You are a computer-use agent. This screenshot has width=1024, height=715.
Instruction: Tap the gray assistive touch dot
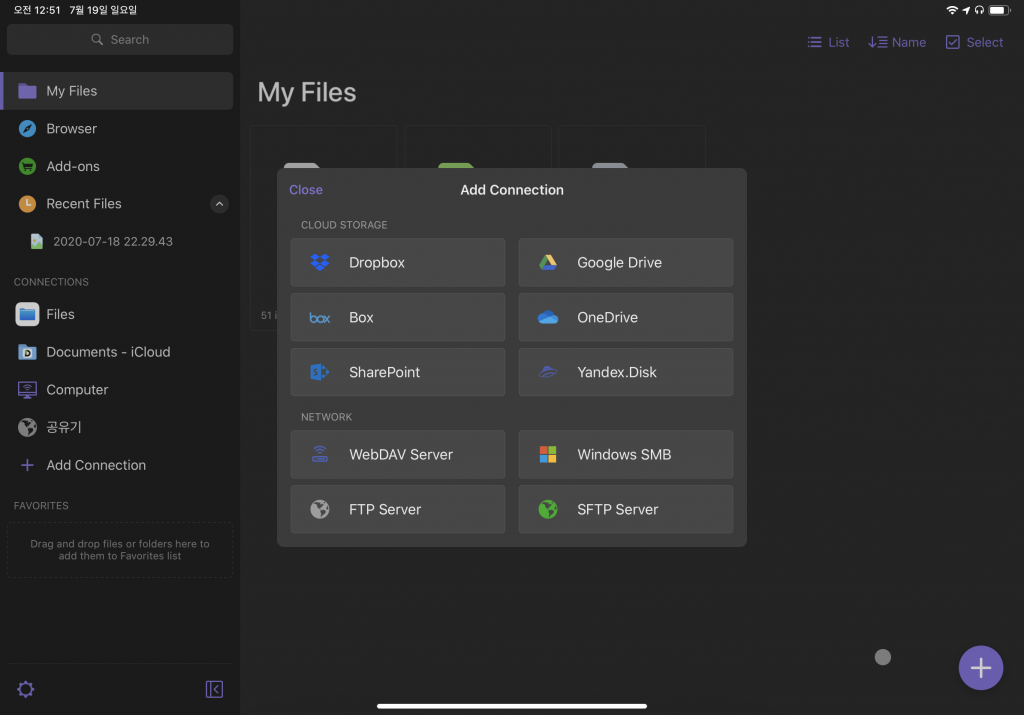882,657
